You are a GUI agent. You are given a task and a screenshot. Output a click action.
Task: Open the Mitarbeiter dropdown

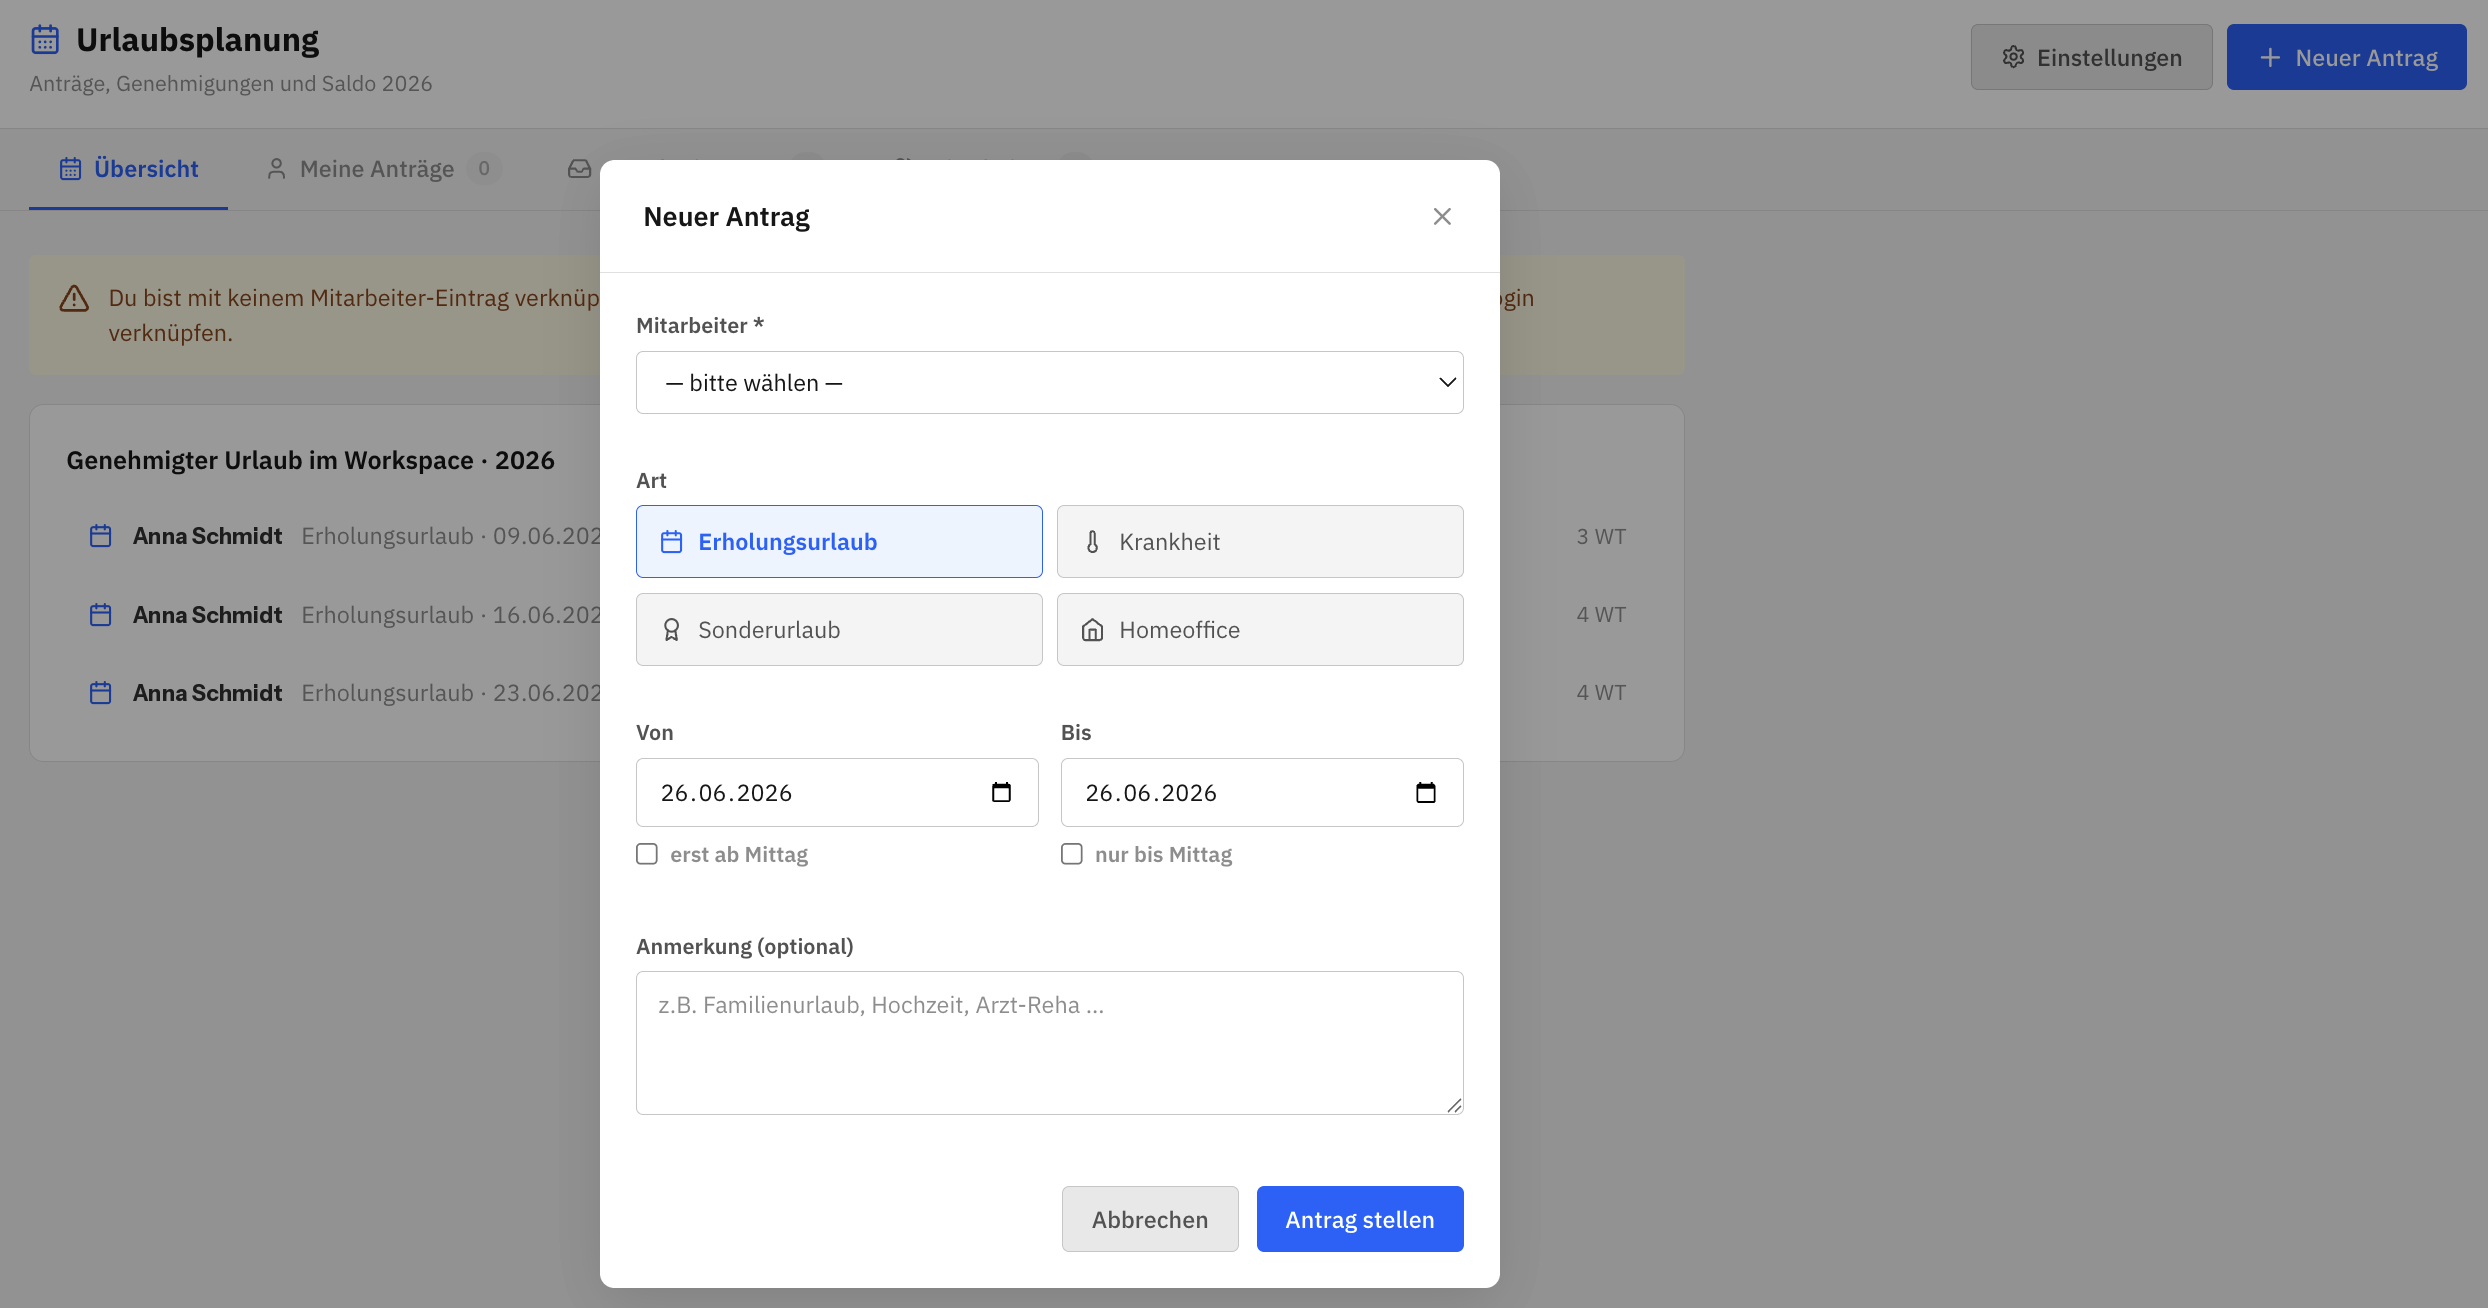[x=1049, y=382]
